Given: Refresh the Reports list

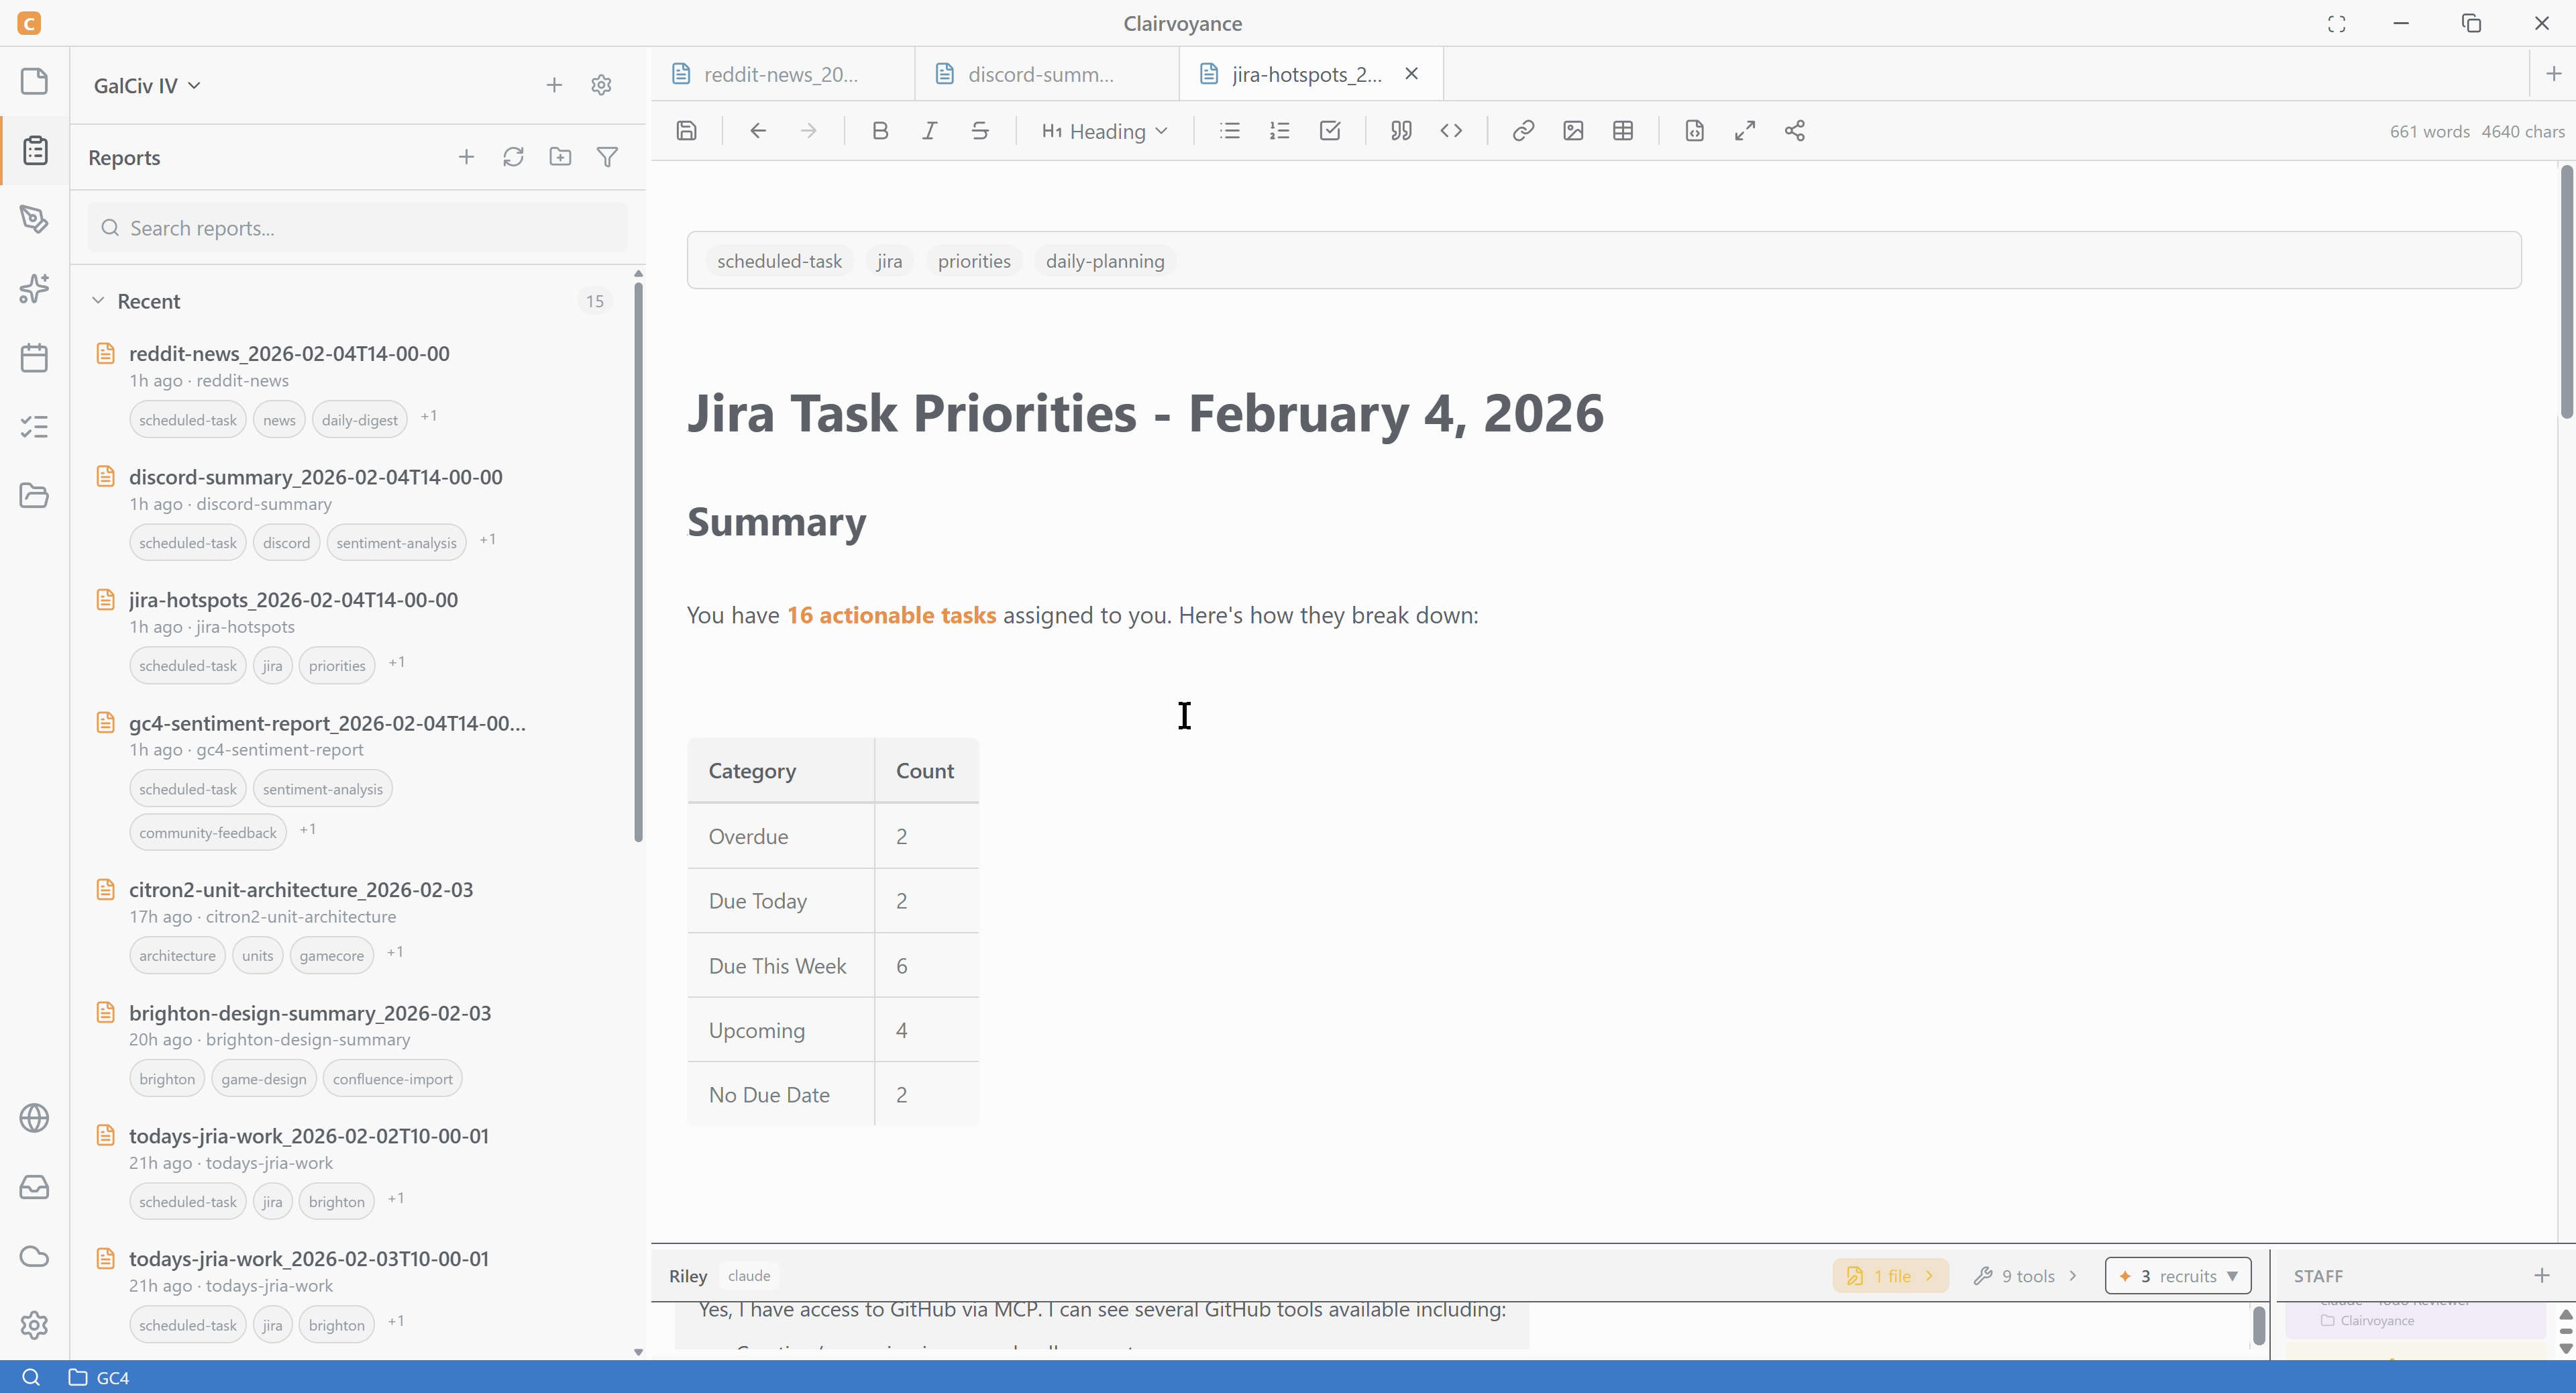Looking at the screenshot, I should click(513, 157).
